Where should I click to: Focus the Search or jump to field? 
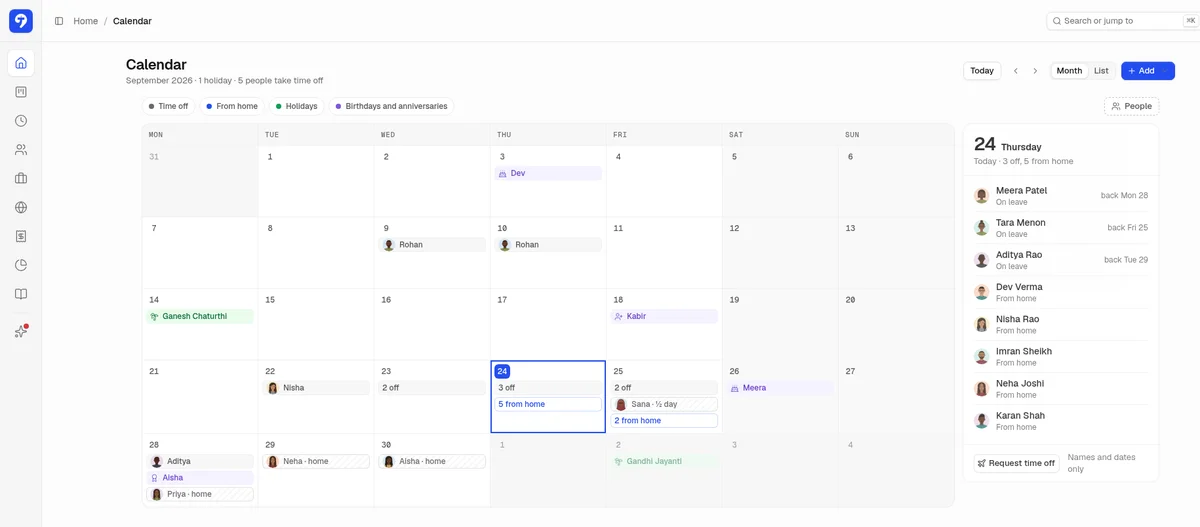pyautogui.click(x=1123, y=21)
